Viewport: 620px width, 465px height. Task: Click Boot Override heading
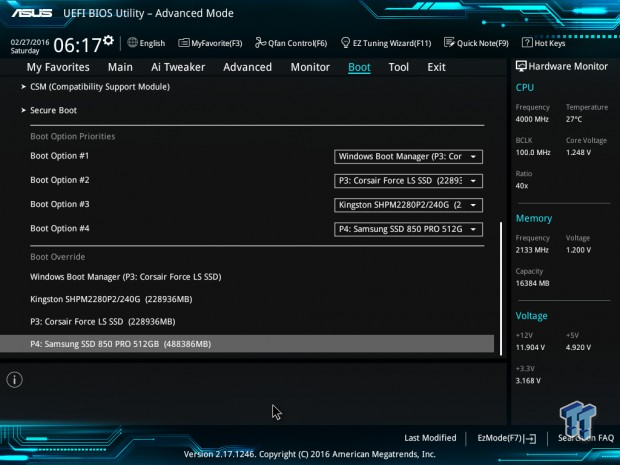[x=58, y=257]
